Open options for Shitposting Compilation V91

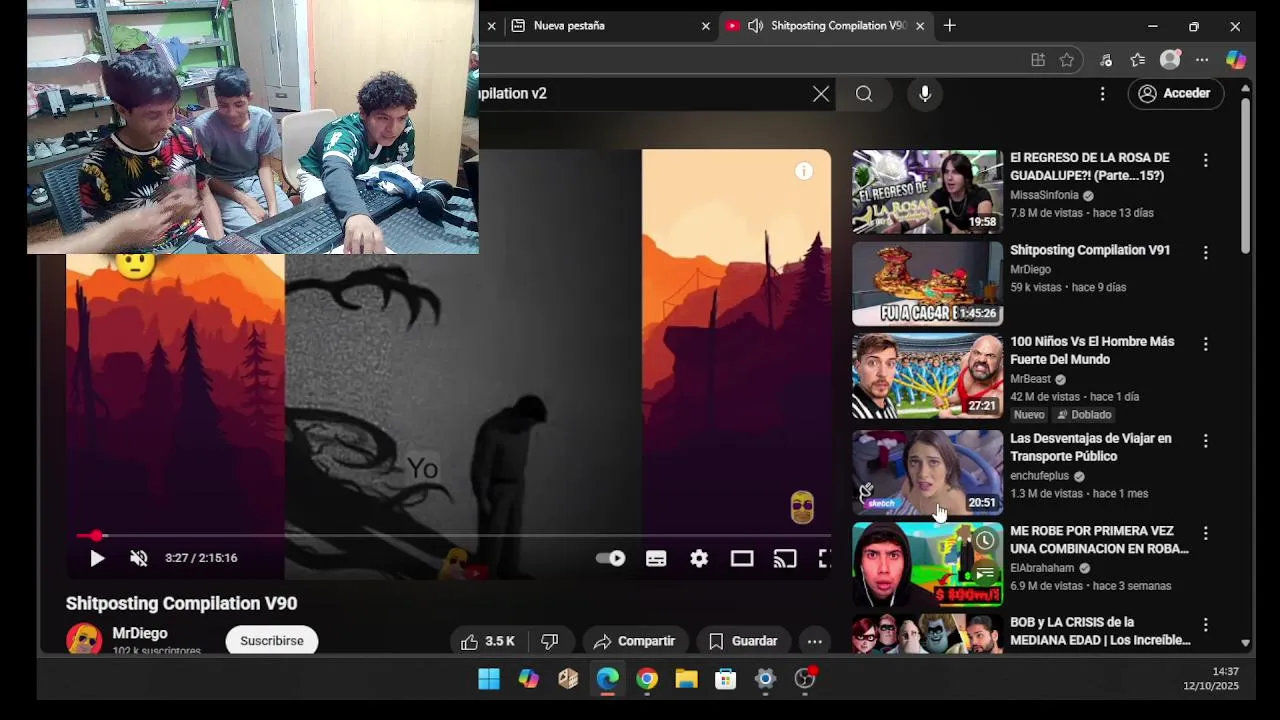point(1206,252)
